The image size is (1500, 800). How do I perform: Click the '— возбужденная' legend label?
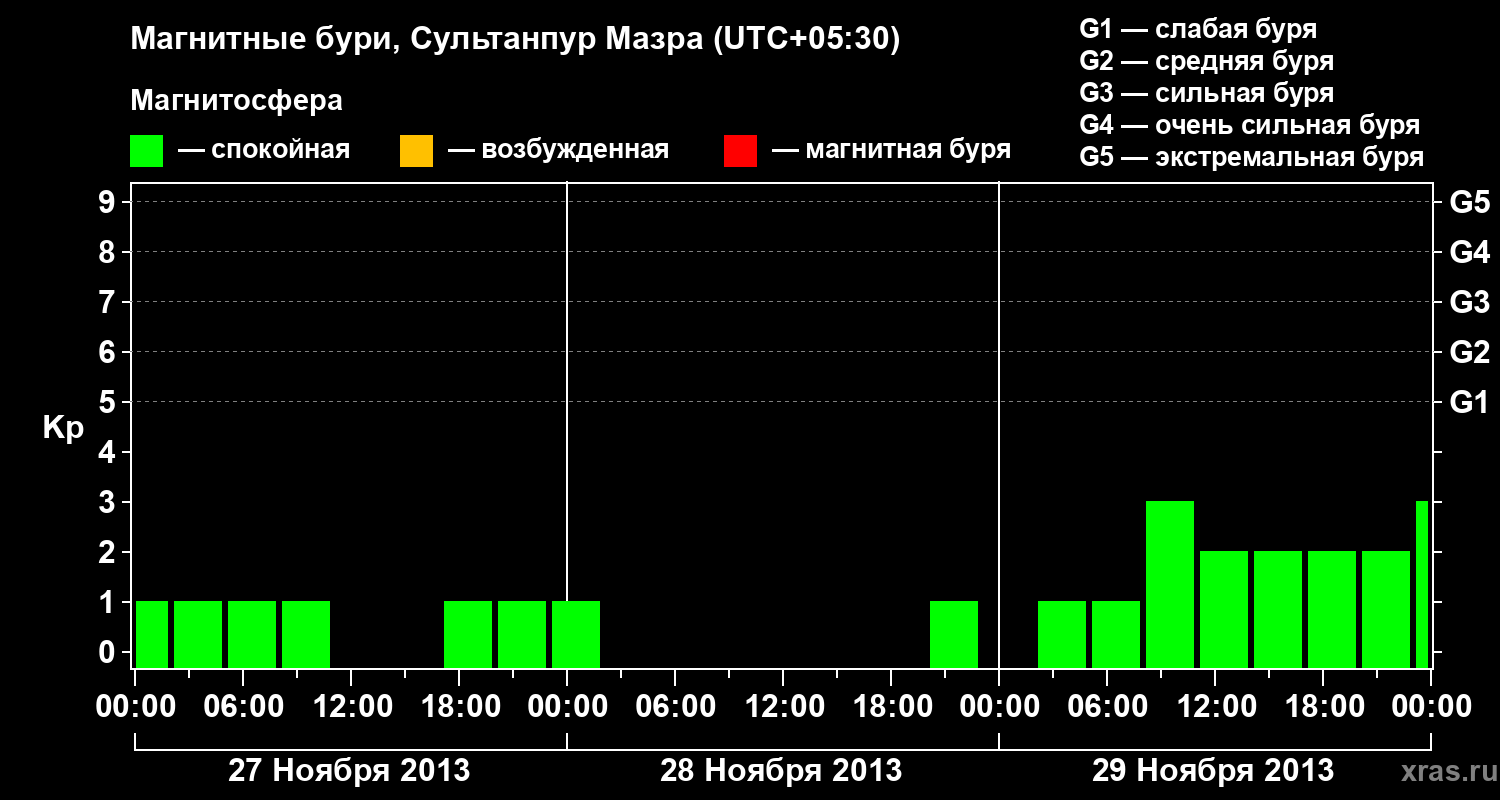tap(558, 151)
